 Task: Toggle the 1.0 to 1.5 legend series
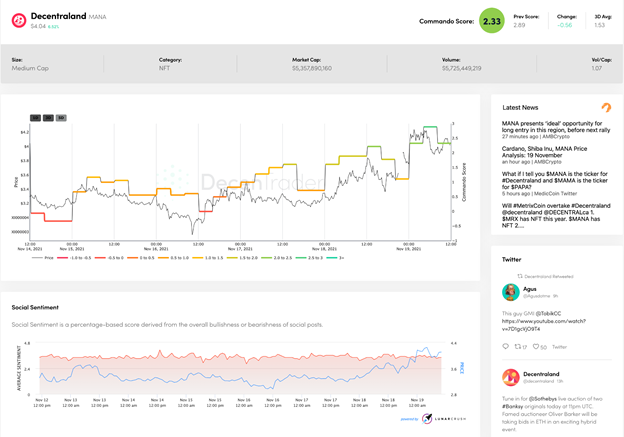click(208, 258)
